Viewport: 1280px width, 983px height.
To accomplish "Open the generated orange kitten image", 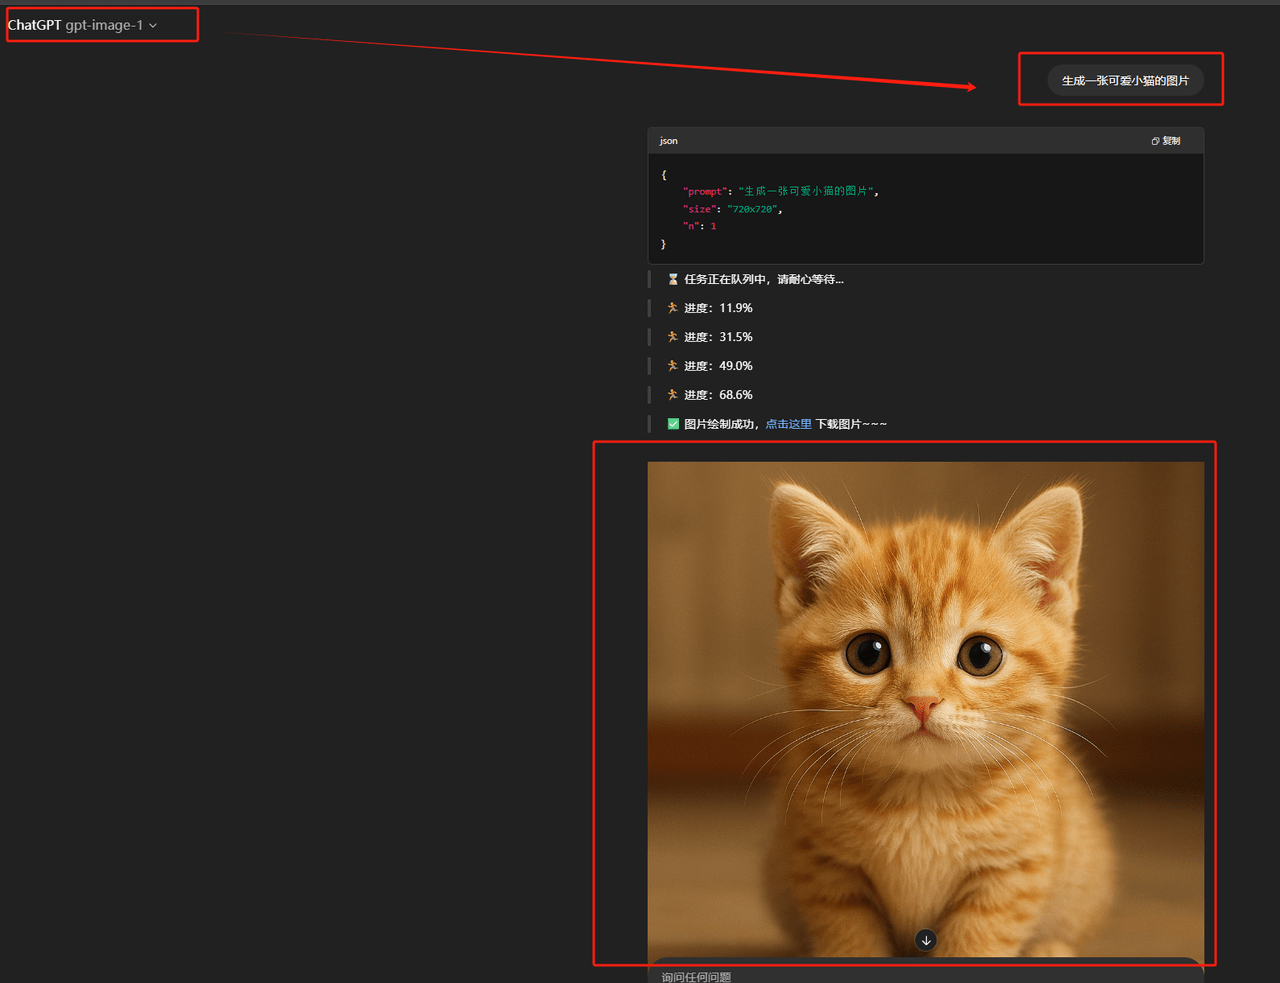I will click(925, 700).
